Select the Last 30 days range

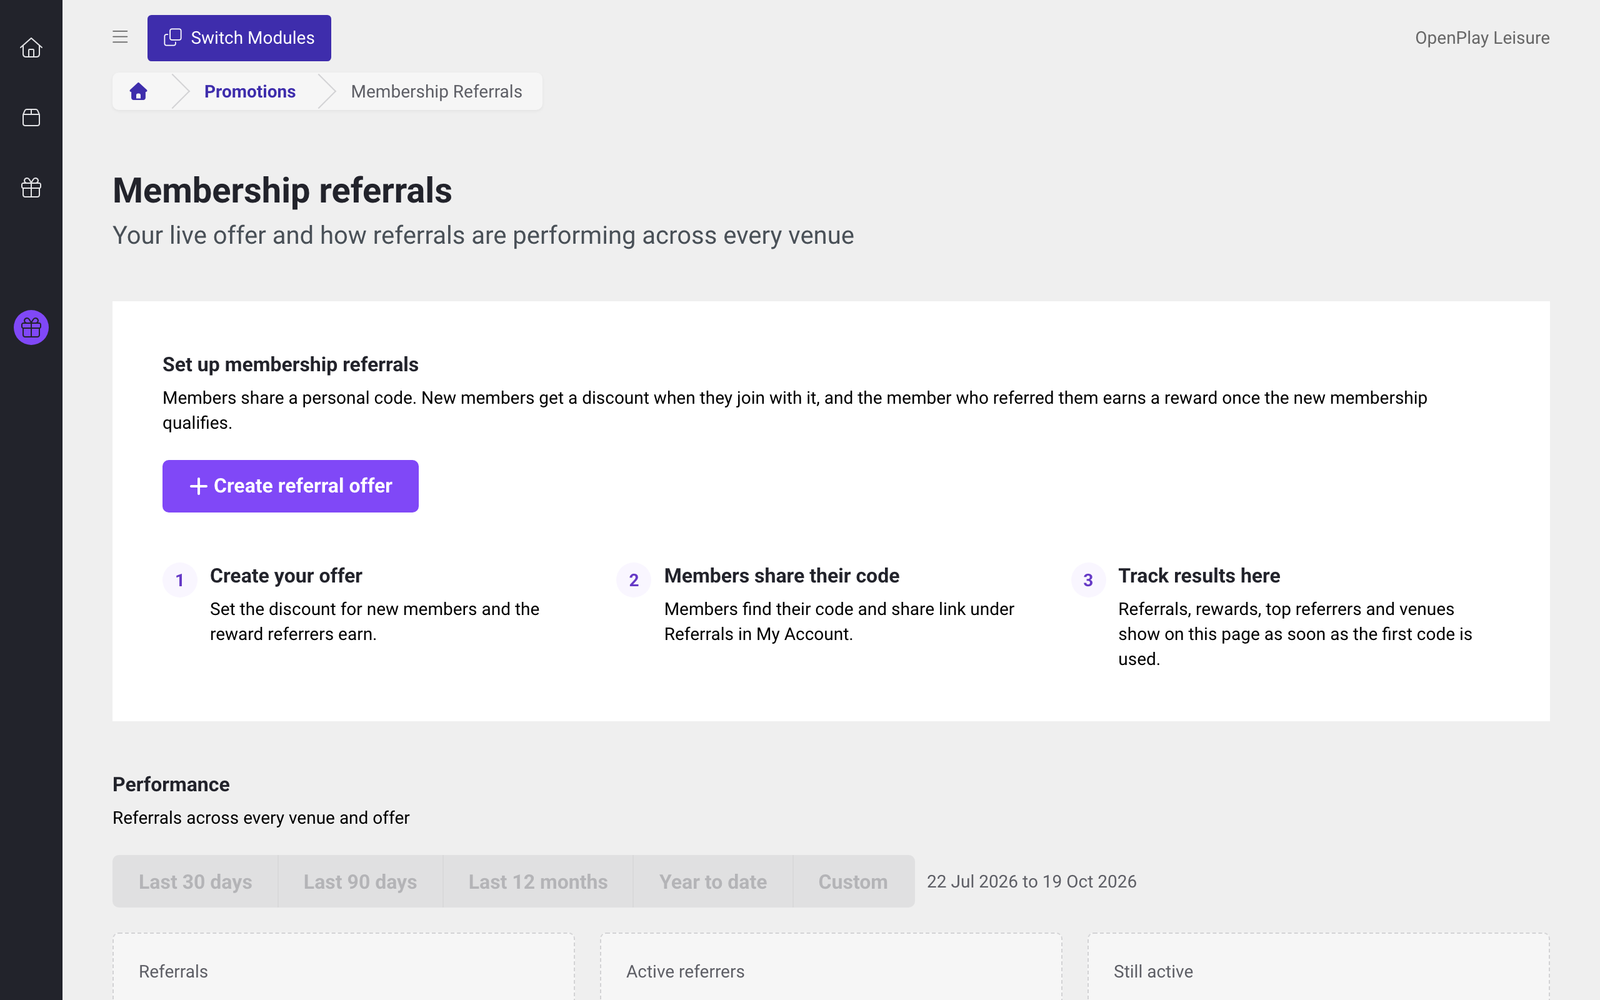pos(195,882)
